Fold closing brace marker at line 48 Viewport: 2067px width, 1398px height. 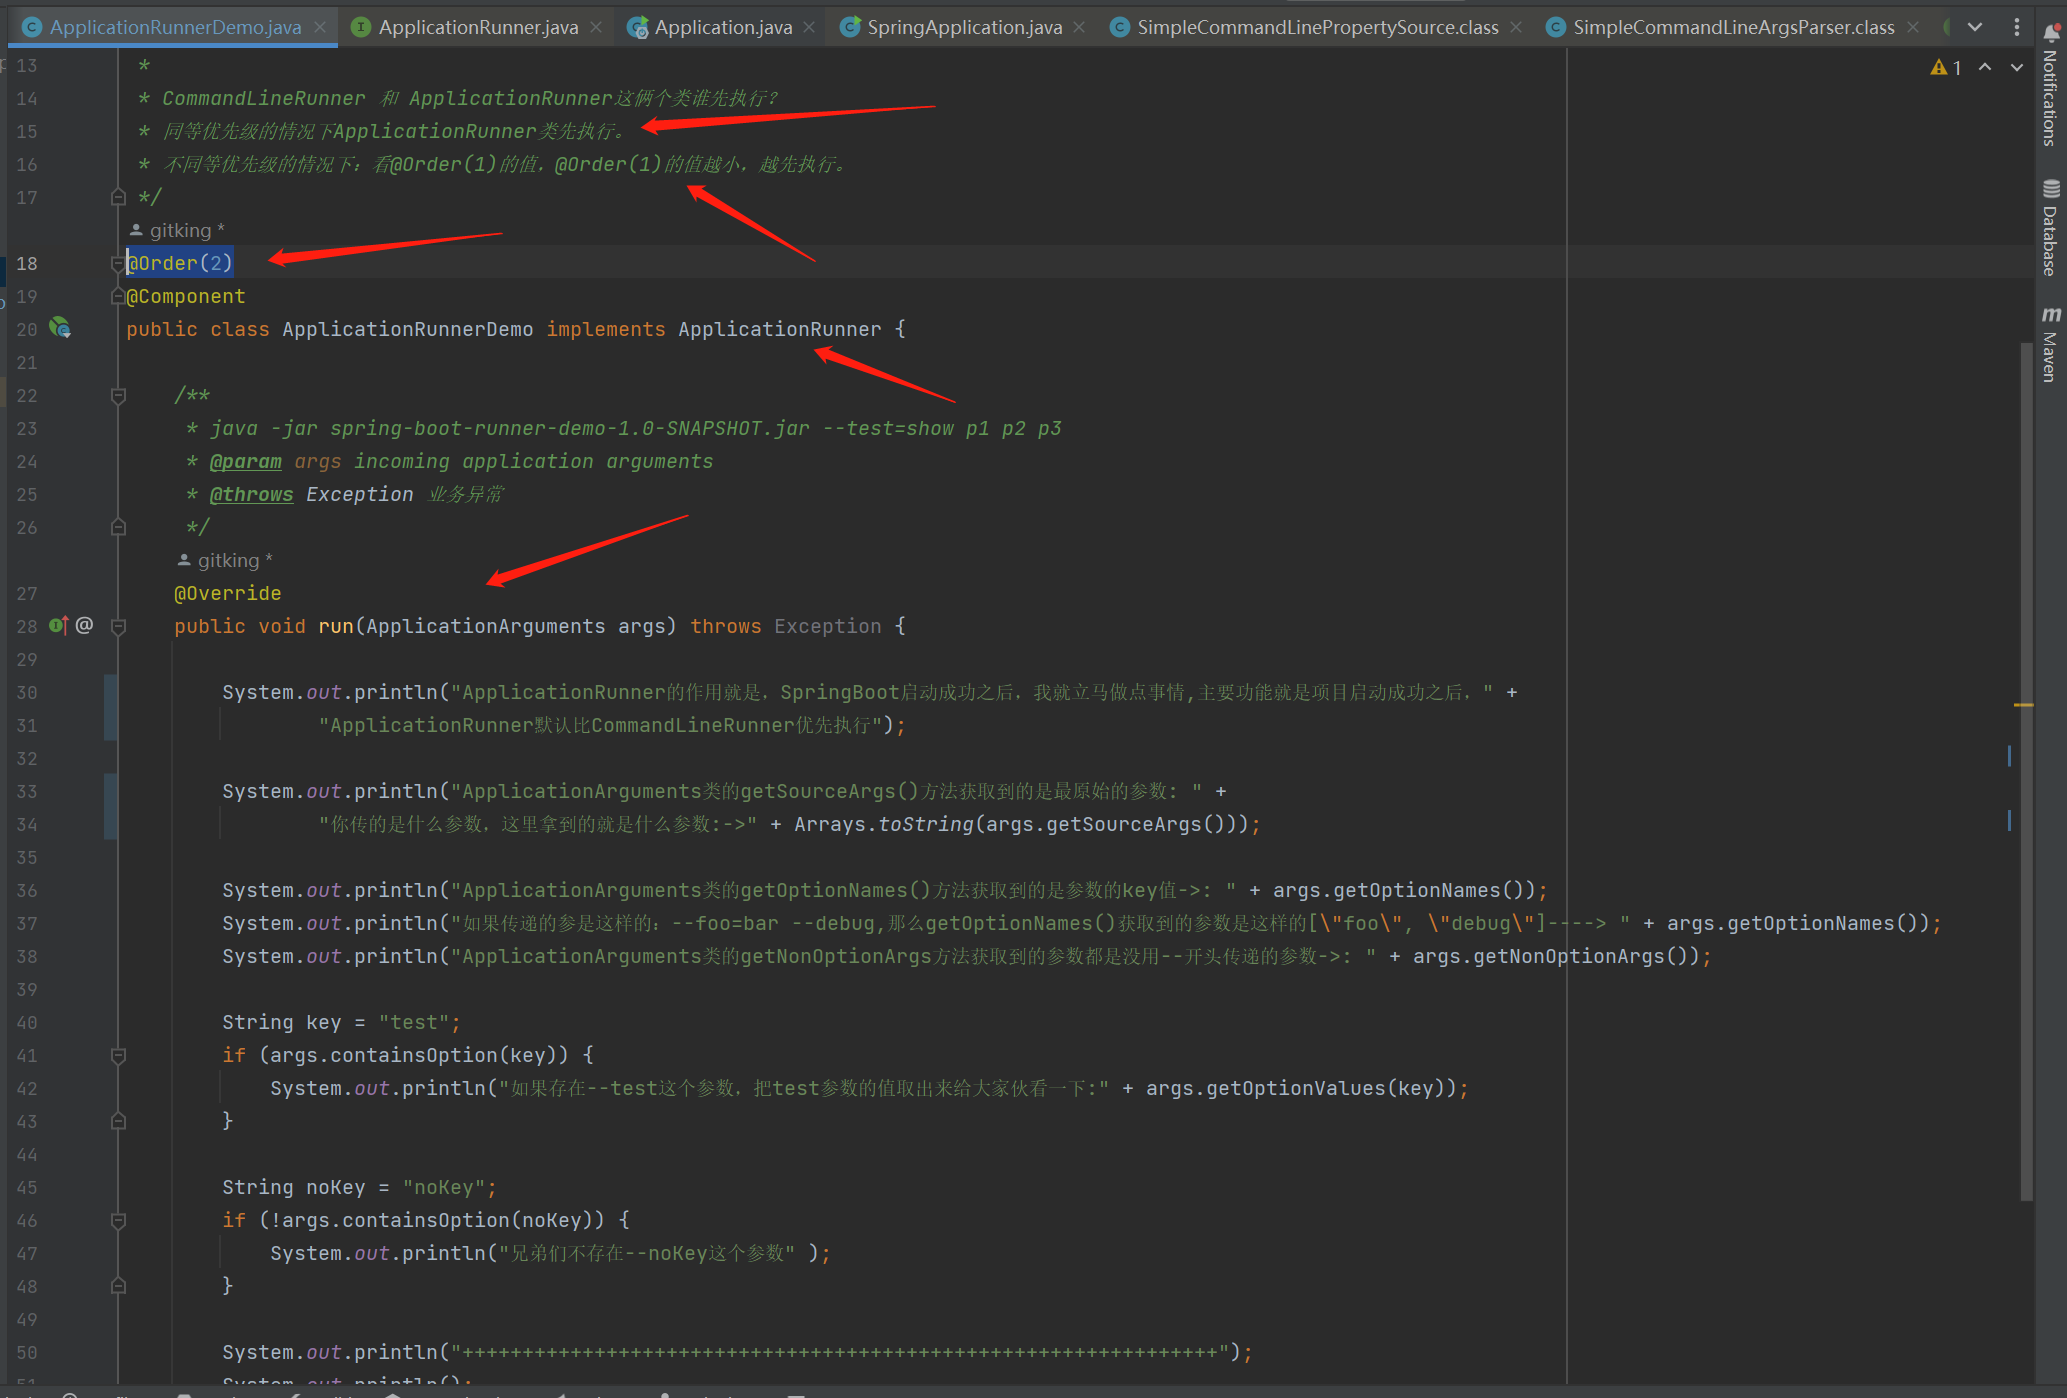(x=118, y=1286)
